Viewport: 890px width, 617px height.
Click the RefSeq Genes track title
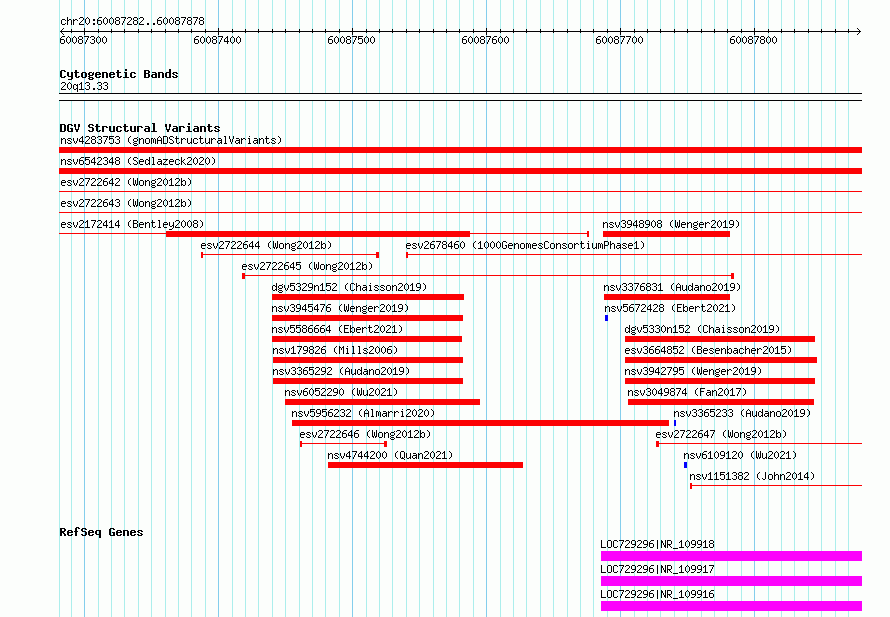101,532
